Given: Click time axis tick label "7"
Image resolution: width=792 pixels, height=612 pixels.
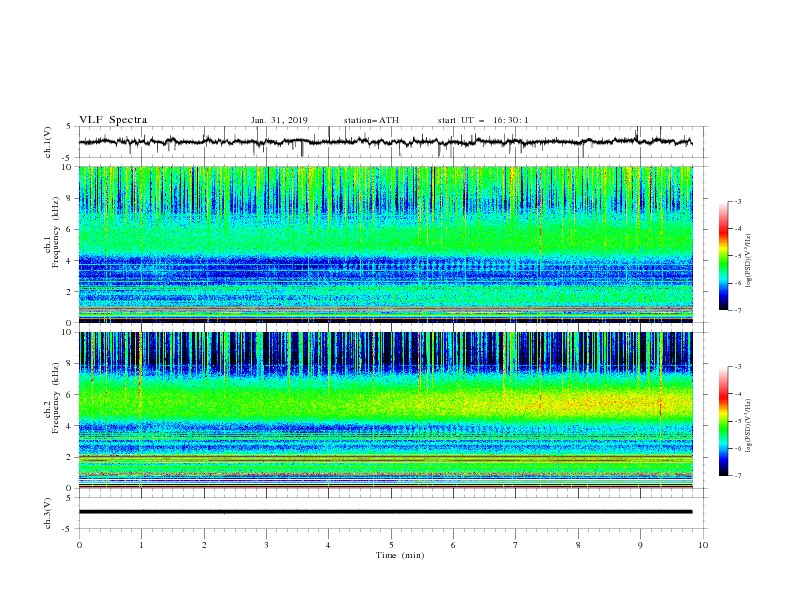Looking at the screenshot, I should 515,545.
